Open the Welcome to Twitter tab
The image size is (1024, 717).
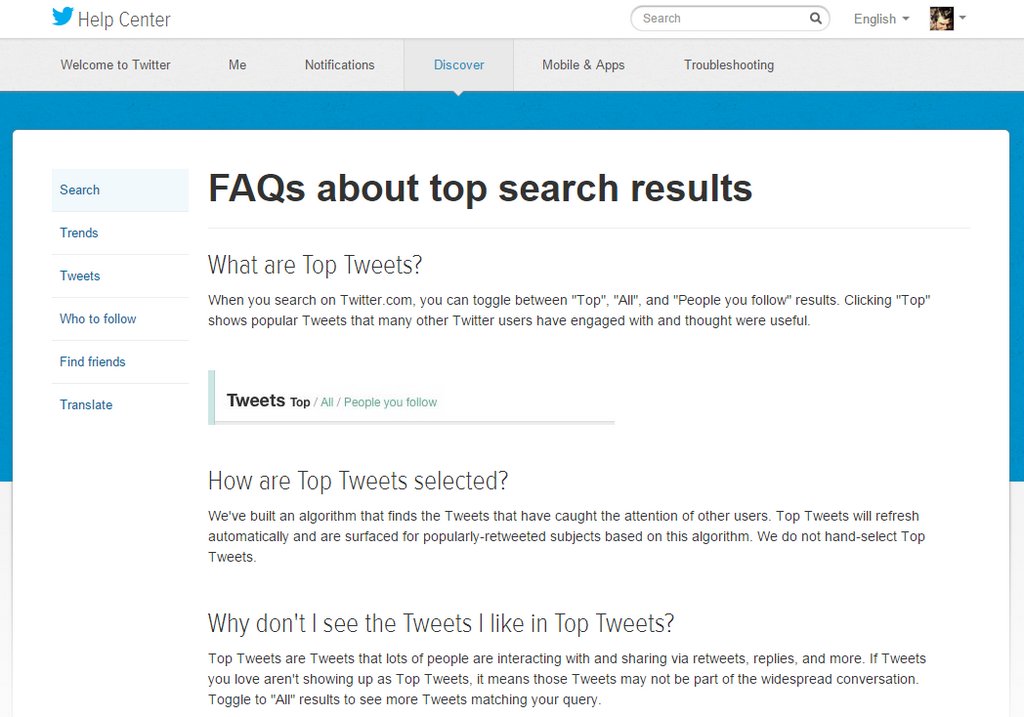[x=116, y=65]
